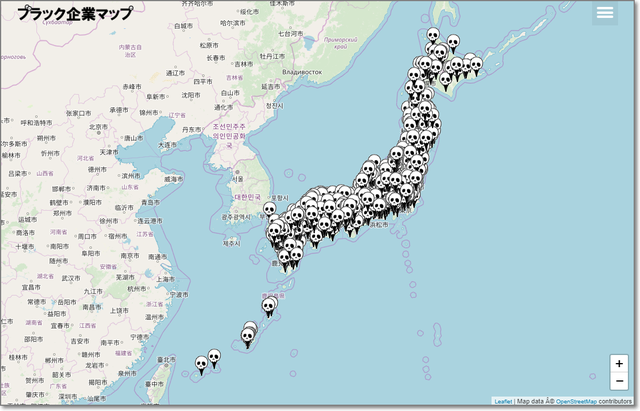Zoom in with the plus button
This screenshot has width=640, height=411.
619,363
